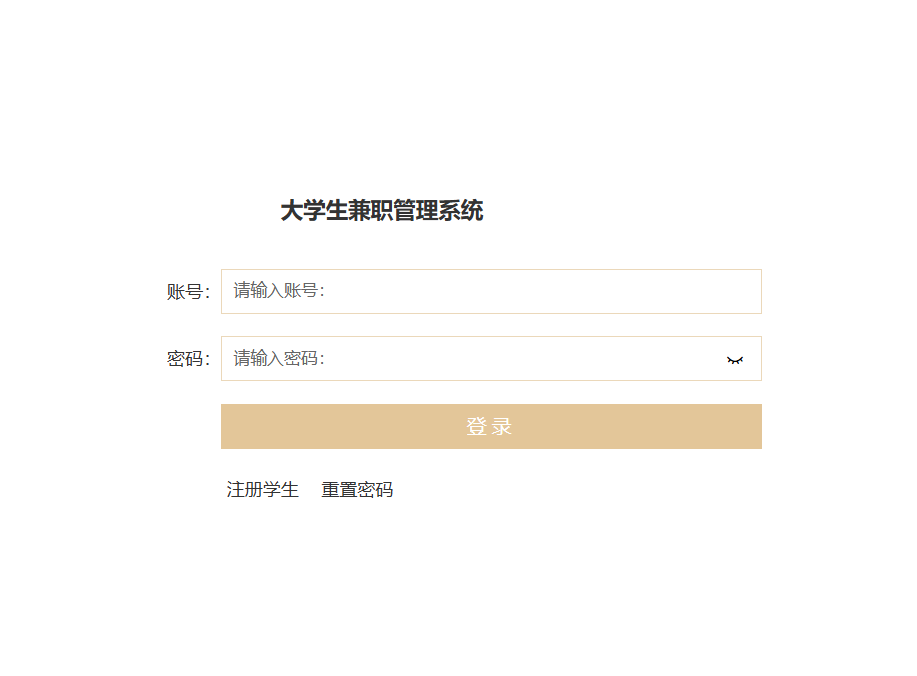Reset a forgotten password
The image size is (917, 676).
[357, 490]
